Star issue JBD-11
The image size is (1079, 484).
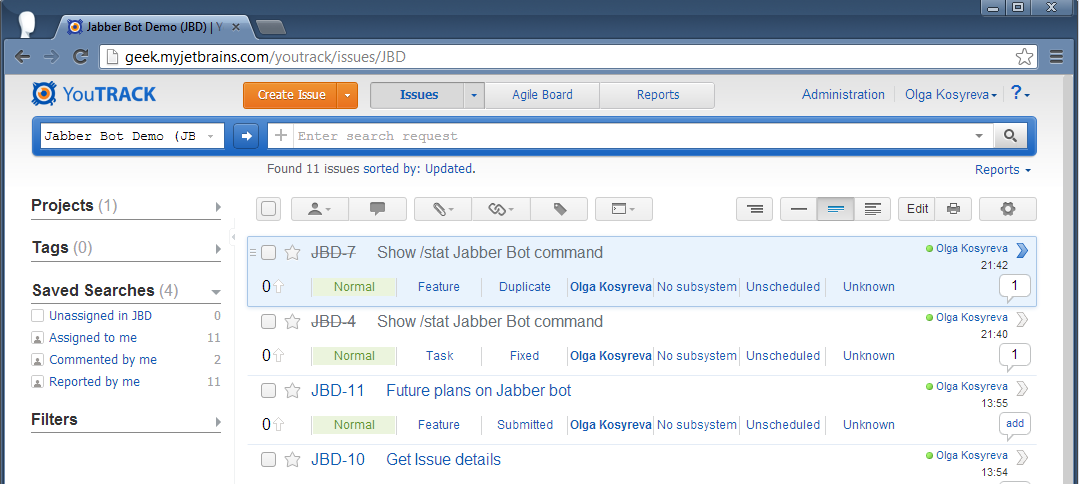(x=292, y=391)
